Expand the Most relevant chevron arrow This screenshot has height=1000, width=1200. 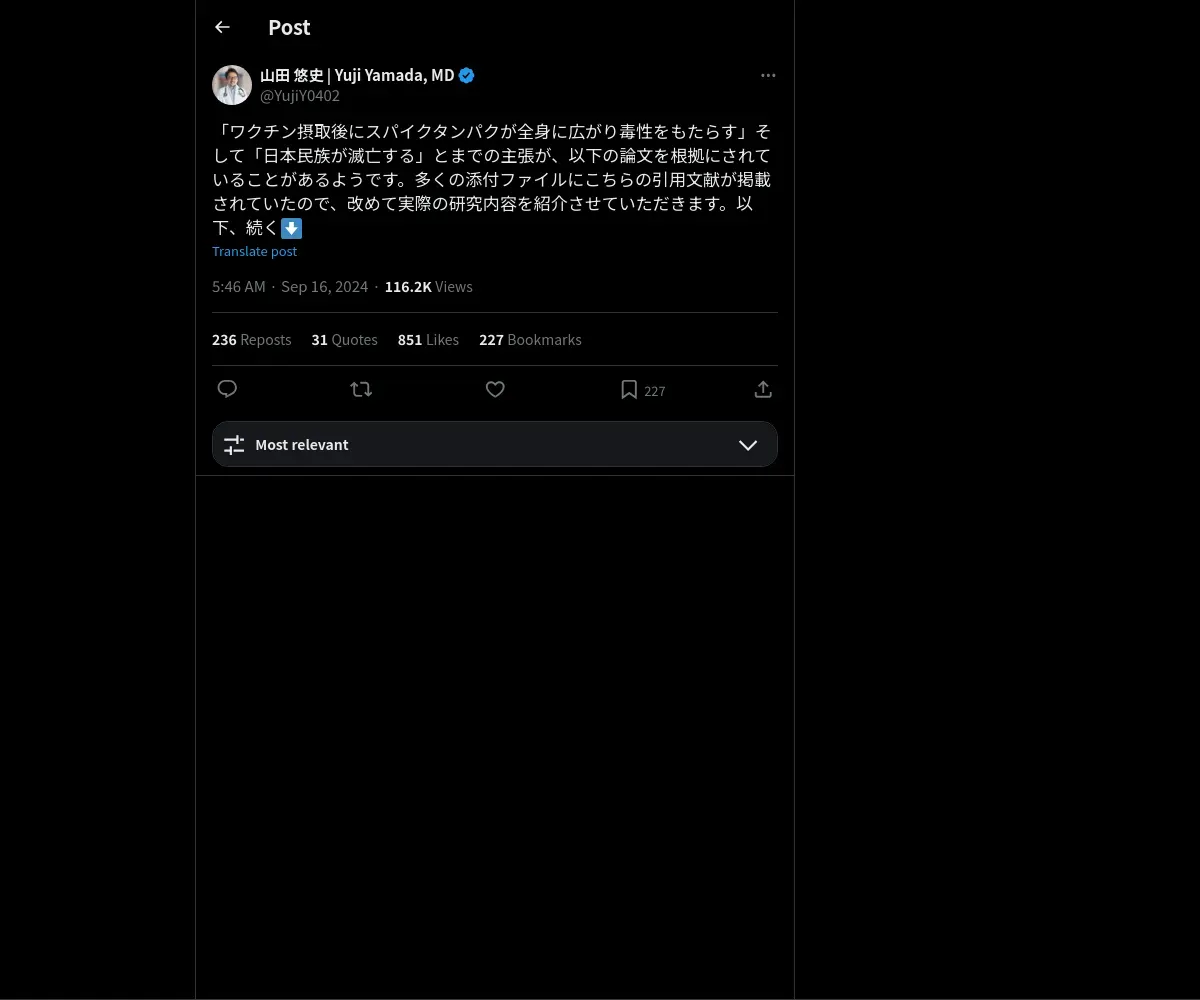coord(748,445)
